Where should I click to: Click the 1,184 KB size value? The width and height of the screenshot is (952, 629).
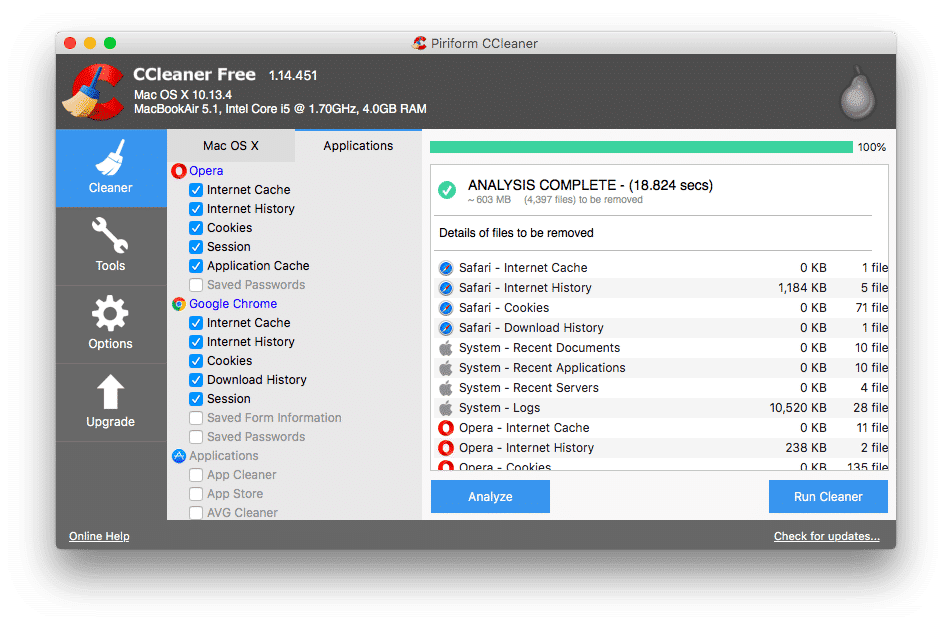[802, 288]
